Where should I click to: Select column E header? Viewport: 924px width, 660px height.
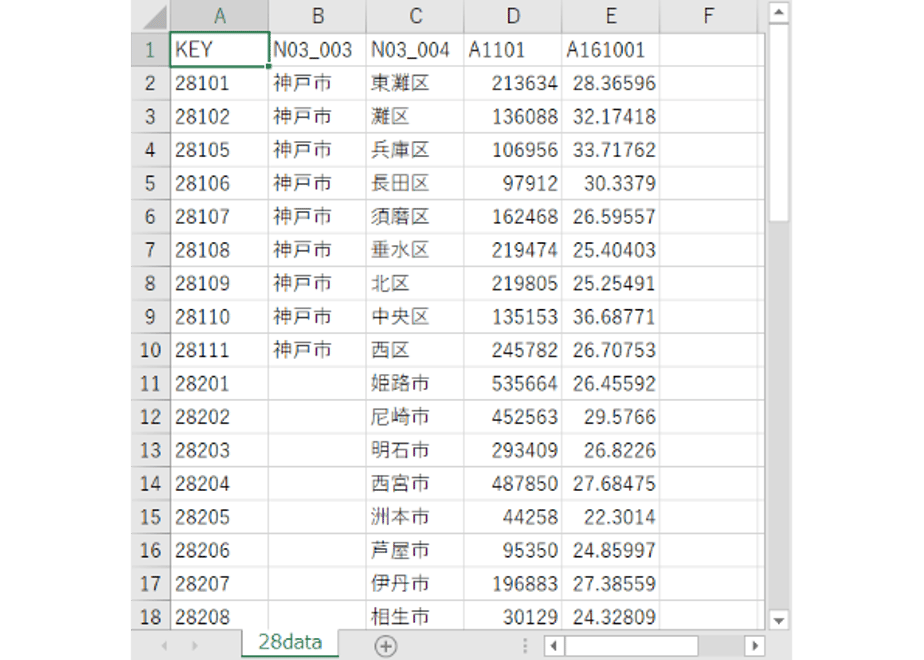610,16
